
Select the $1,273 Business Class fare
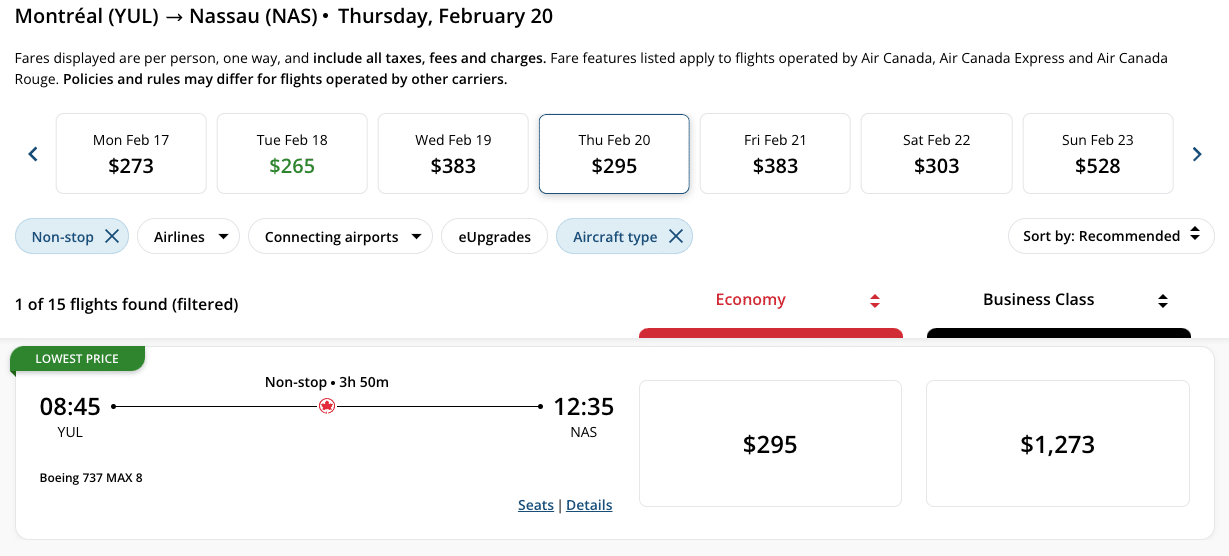tap(1057, 444)
